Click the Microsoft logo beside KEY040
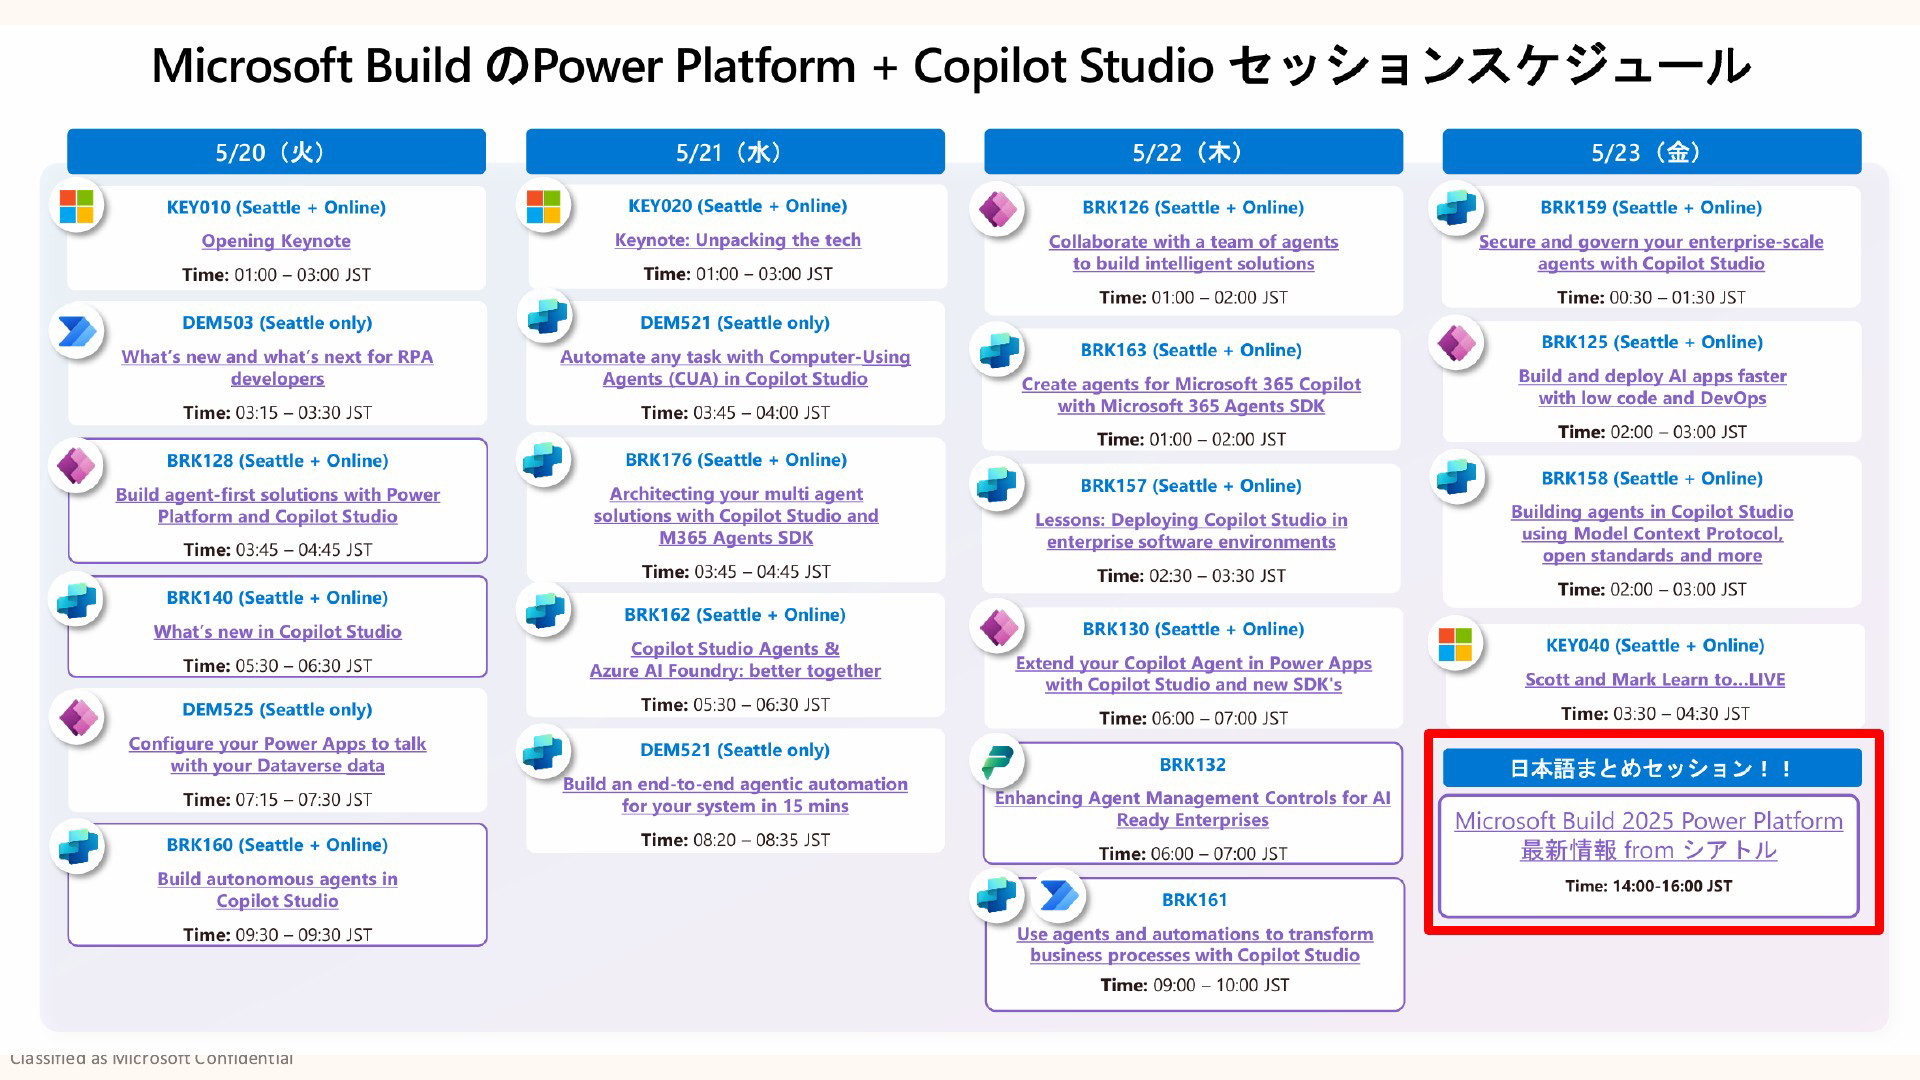Screen dimensions: 1920x1080 tap(1455, 645)
